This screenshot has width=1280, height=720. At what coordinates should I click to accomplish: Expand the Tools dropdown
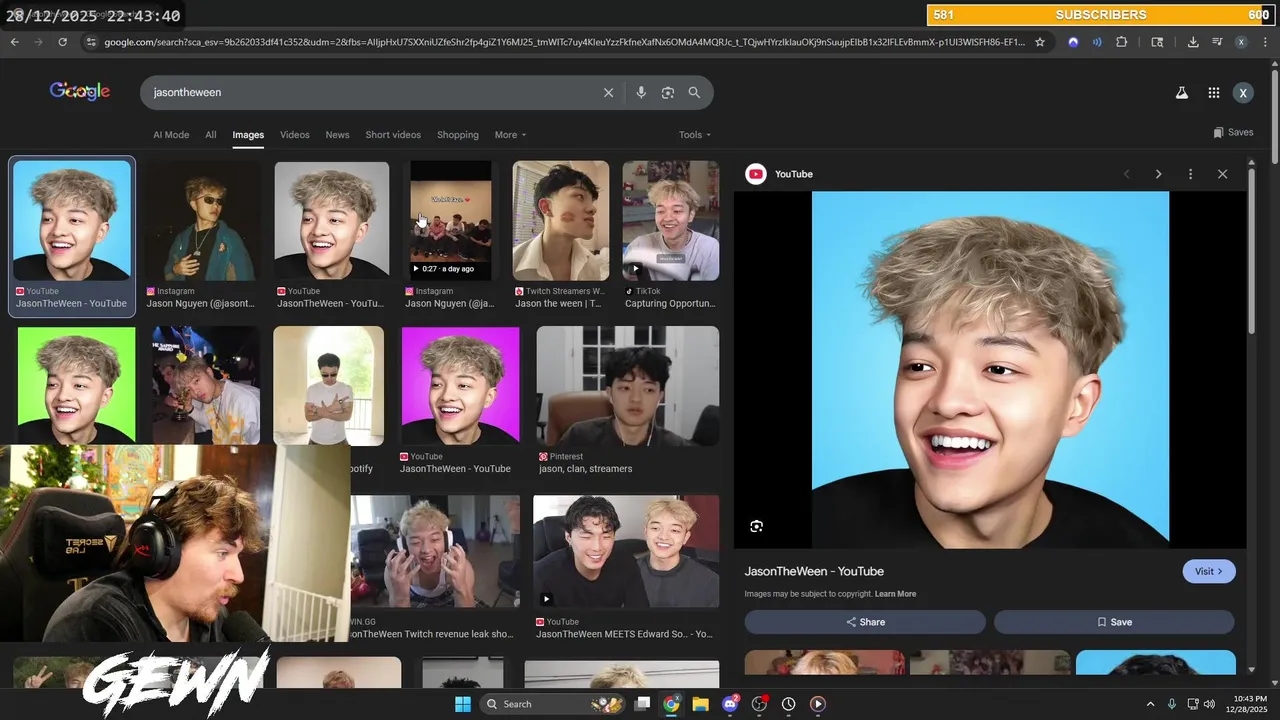pyautogui.click(x=695, y=135)
